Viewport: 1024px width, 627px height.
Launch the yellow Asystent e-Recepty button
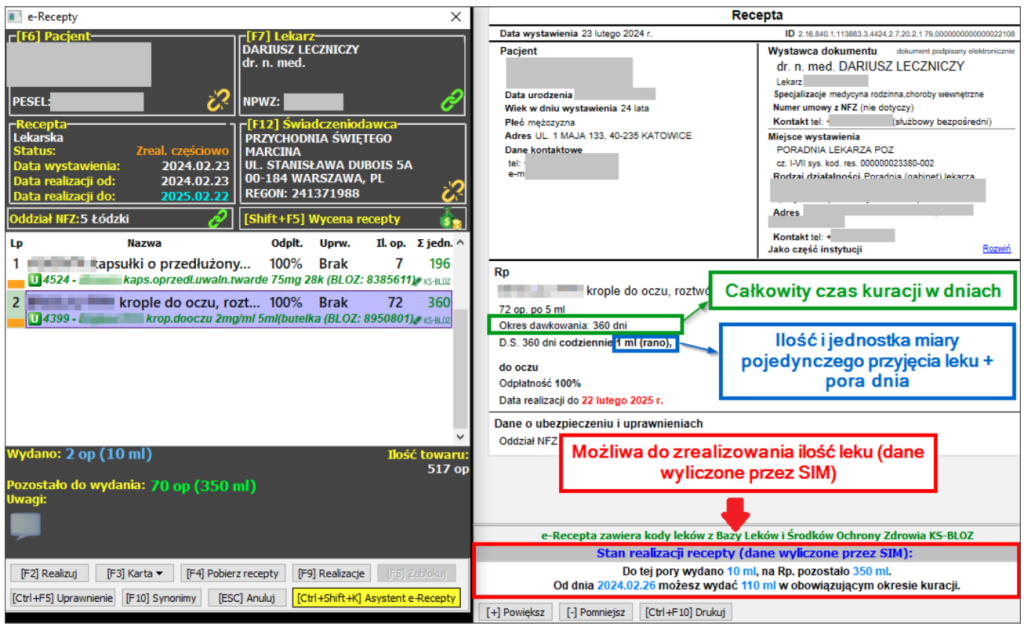tap(376, 598)
